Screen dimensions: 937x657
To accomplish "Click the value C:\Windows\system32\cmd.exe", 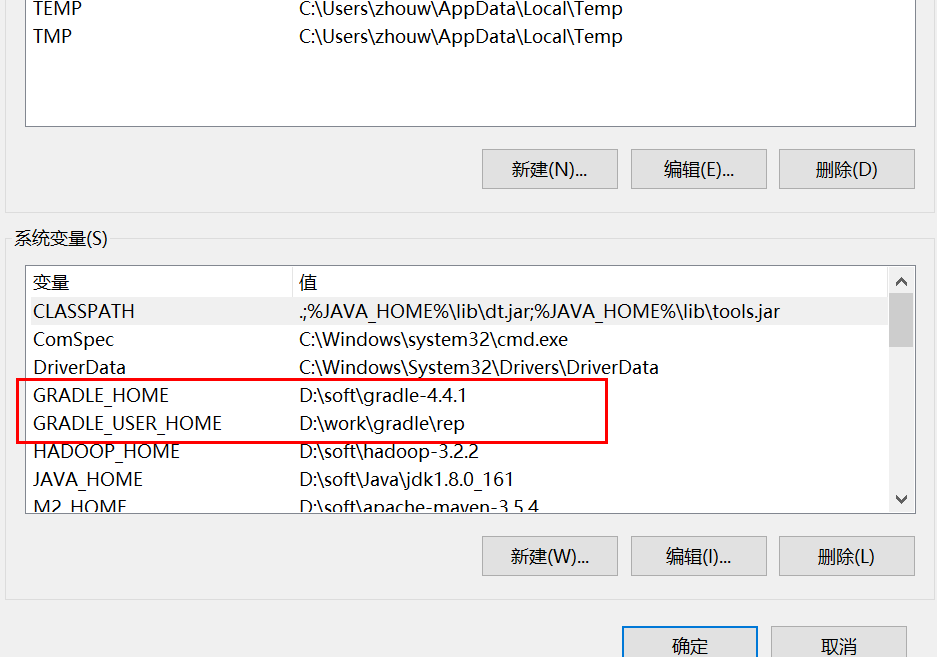I will click(x=433, y=340).
